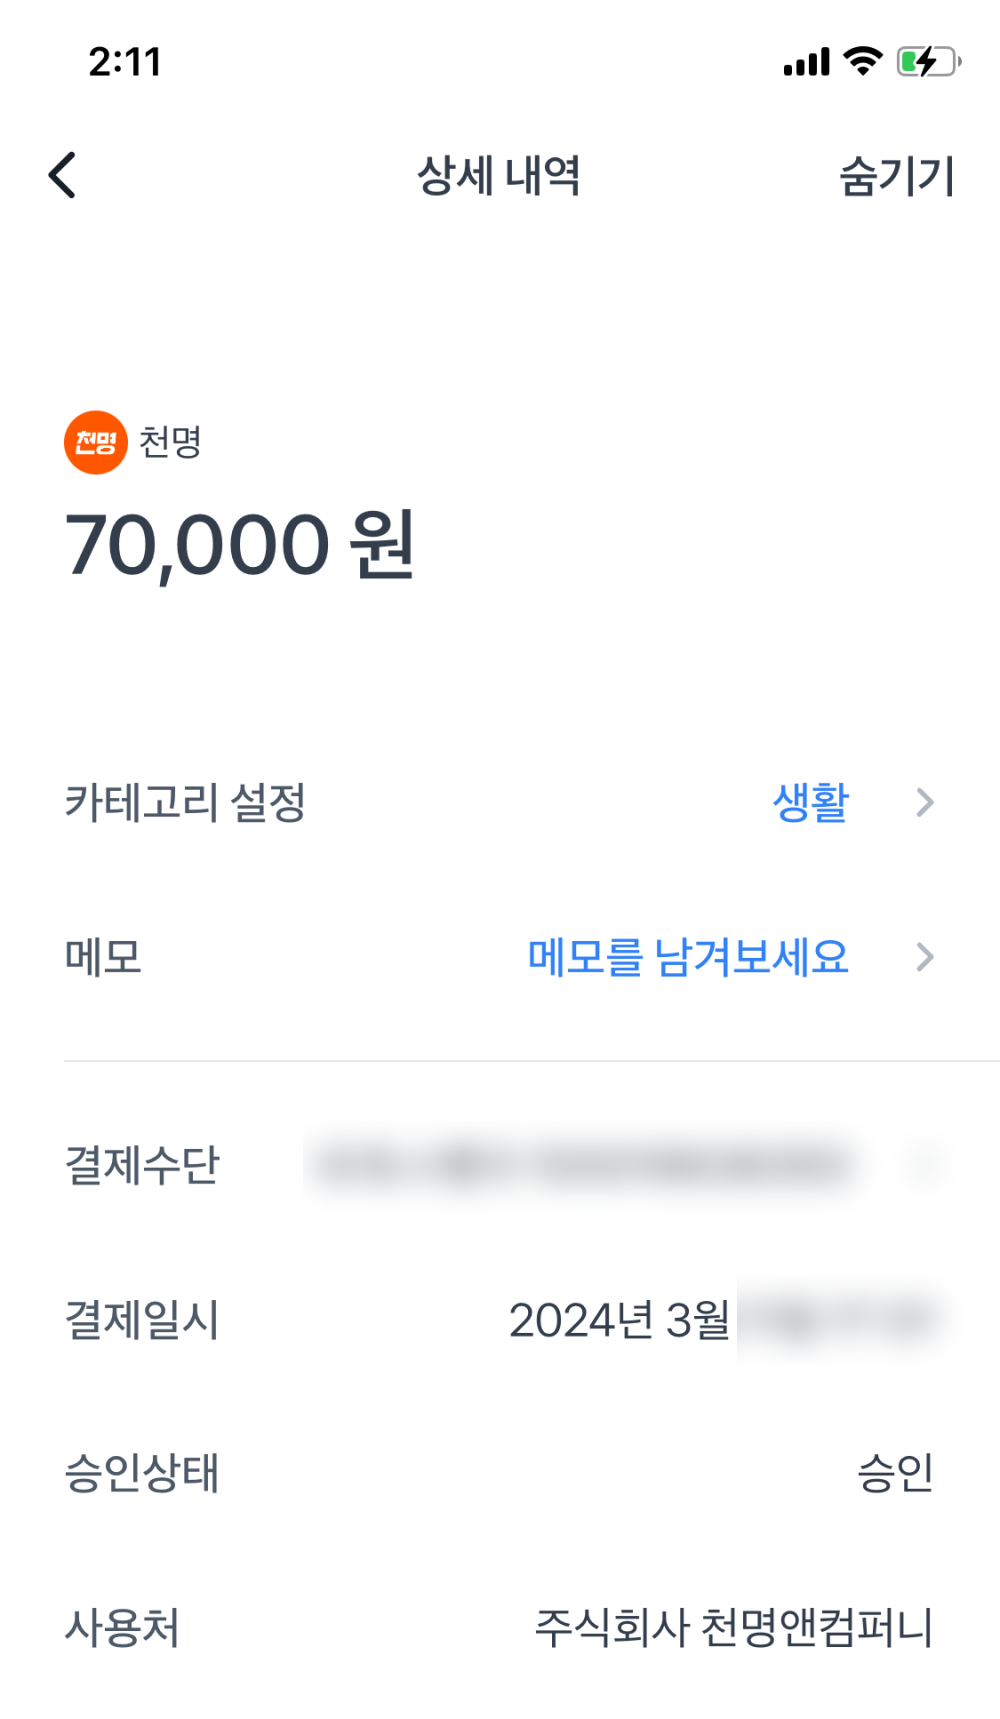This screenshot has width=1000, height=1719.
Task: Select the 생활 category value
Action: [x=810, y=802]
